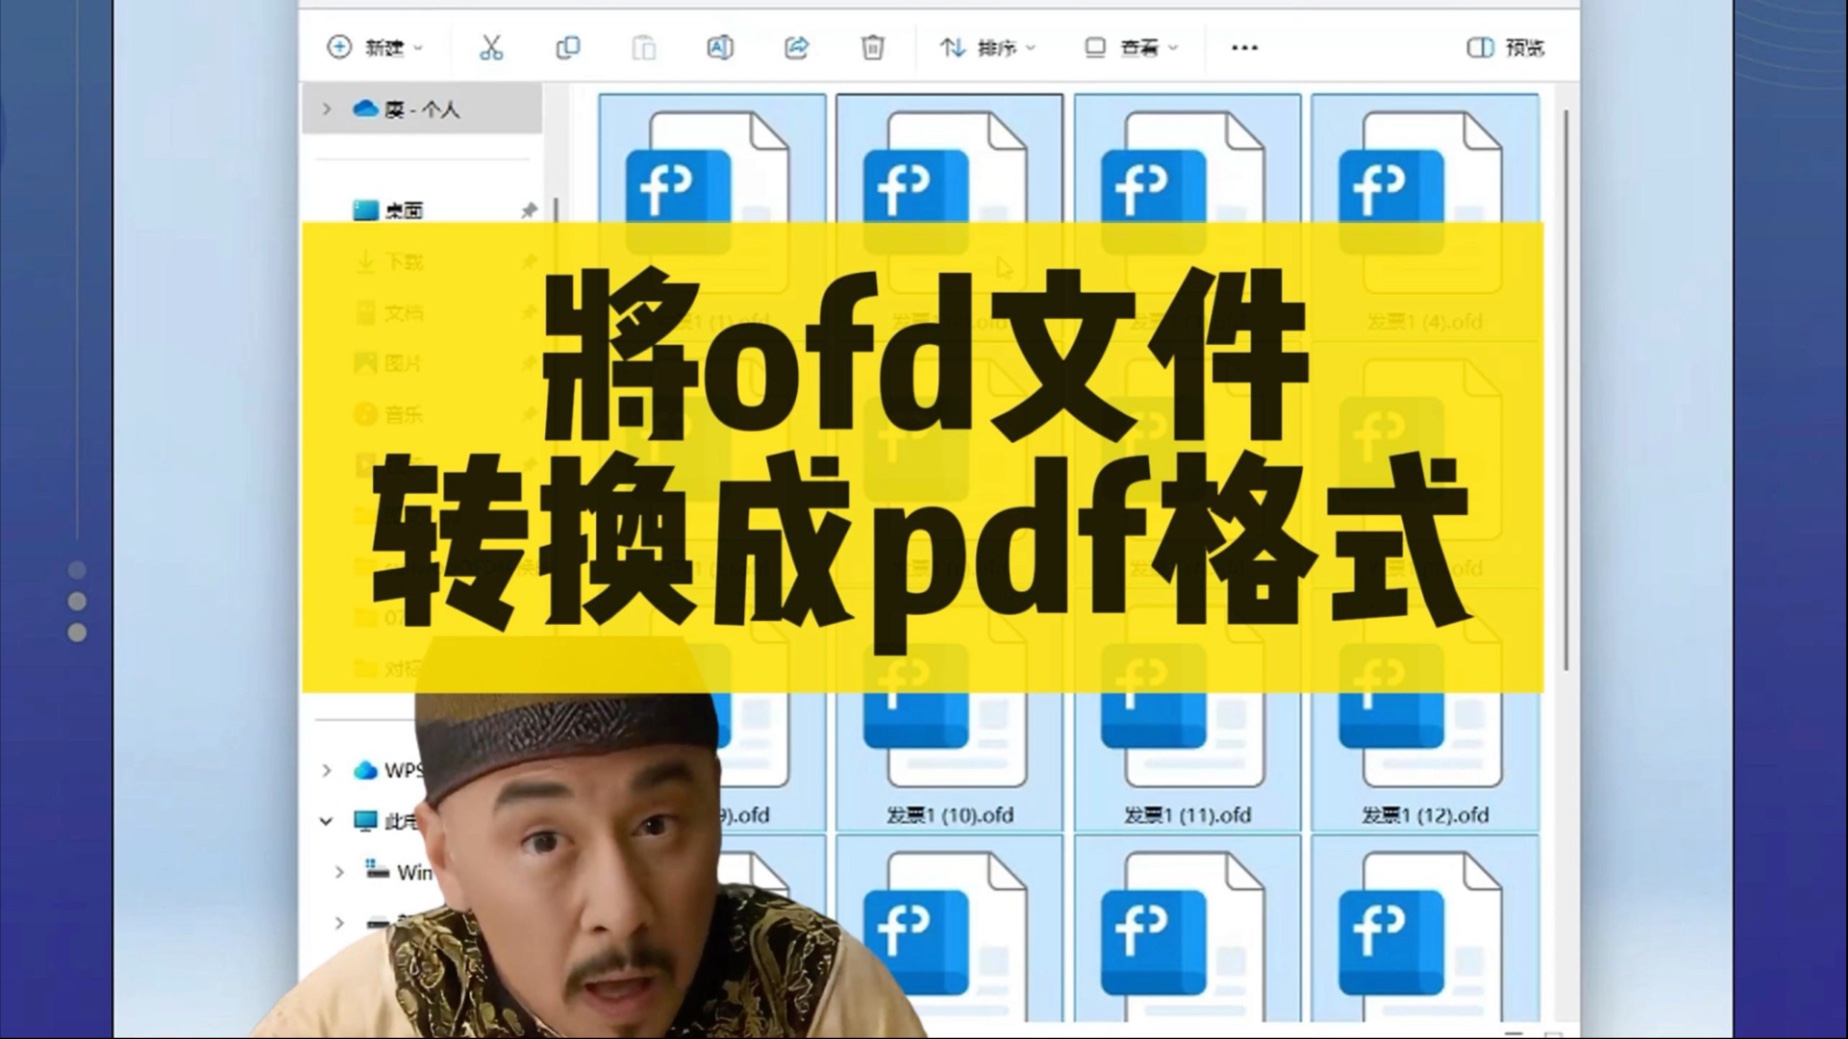1848x1039 pixels.
Task: Unpin 下载 from quick access
Action: click(x=528, y=262)
